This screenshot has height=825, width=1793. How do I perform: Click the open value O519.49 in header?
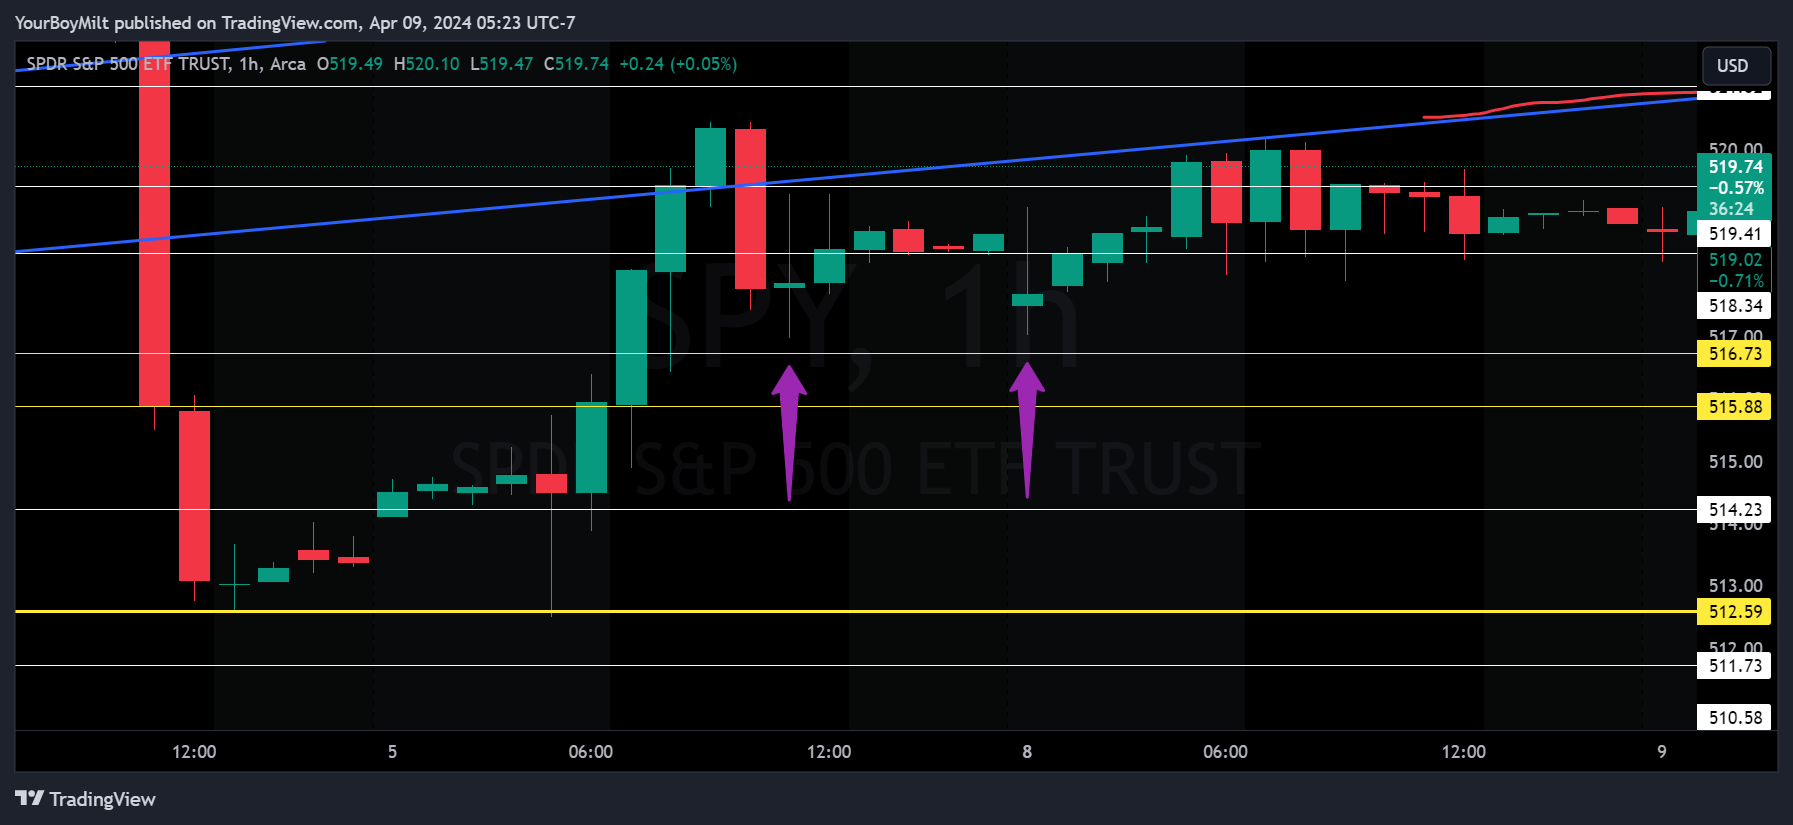click(x=350, y=64)
